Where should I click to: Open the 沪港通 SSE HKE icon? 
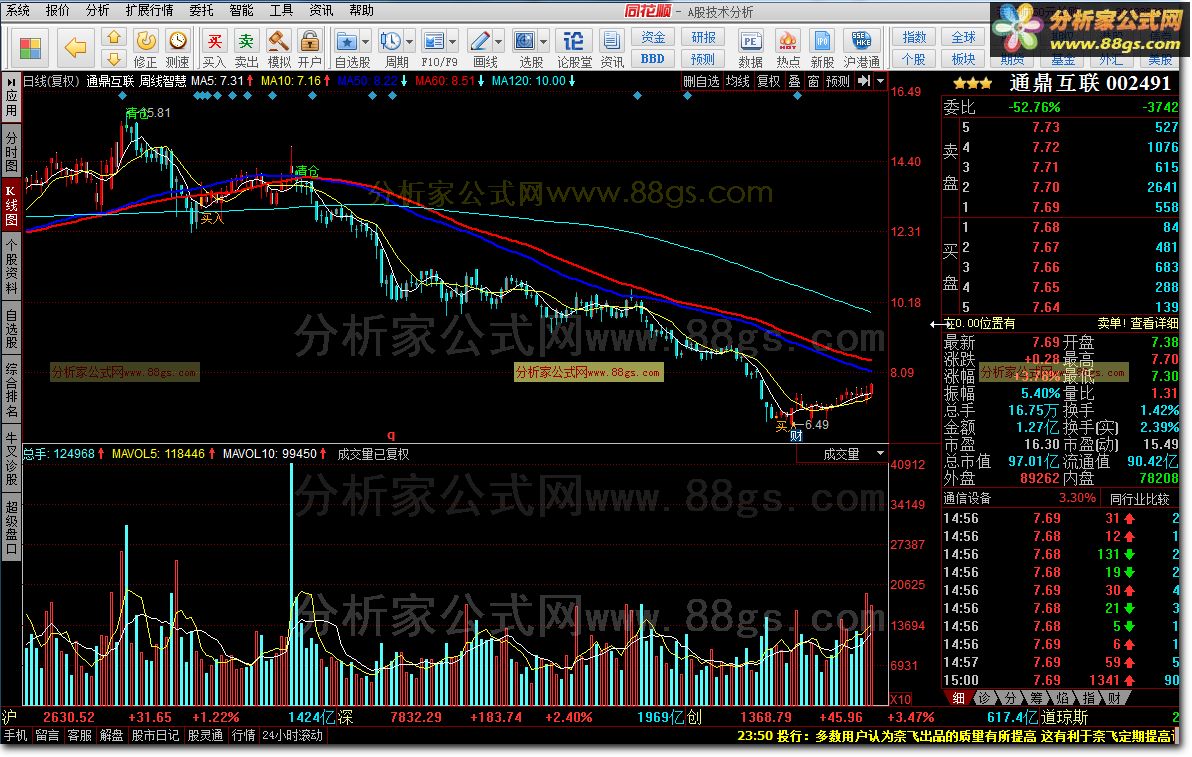coord(861,41)
